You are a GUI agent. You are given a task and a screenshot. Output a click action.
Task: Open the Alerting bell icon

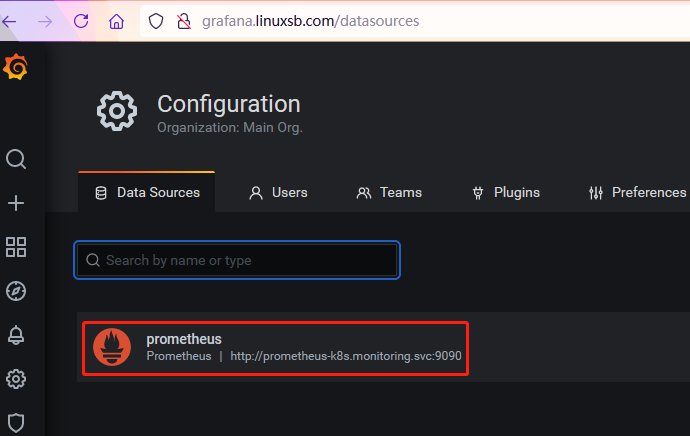(x=16, y=335)
